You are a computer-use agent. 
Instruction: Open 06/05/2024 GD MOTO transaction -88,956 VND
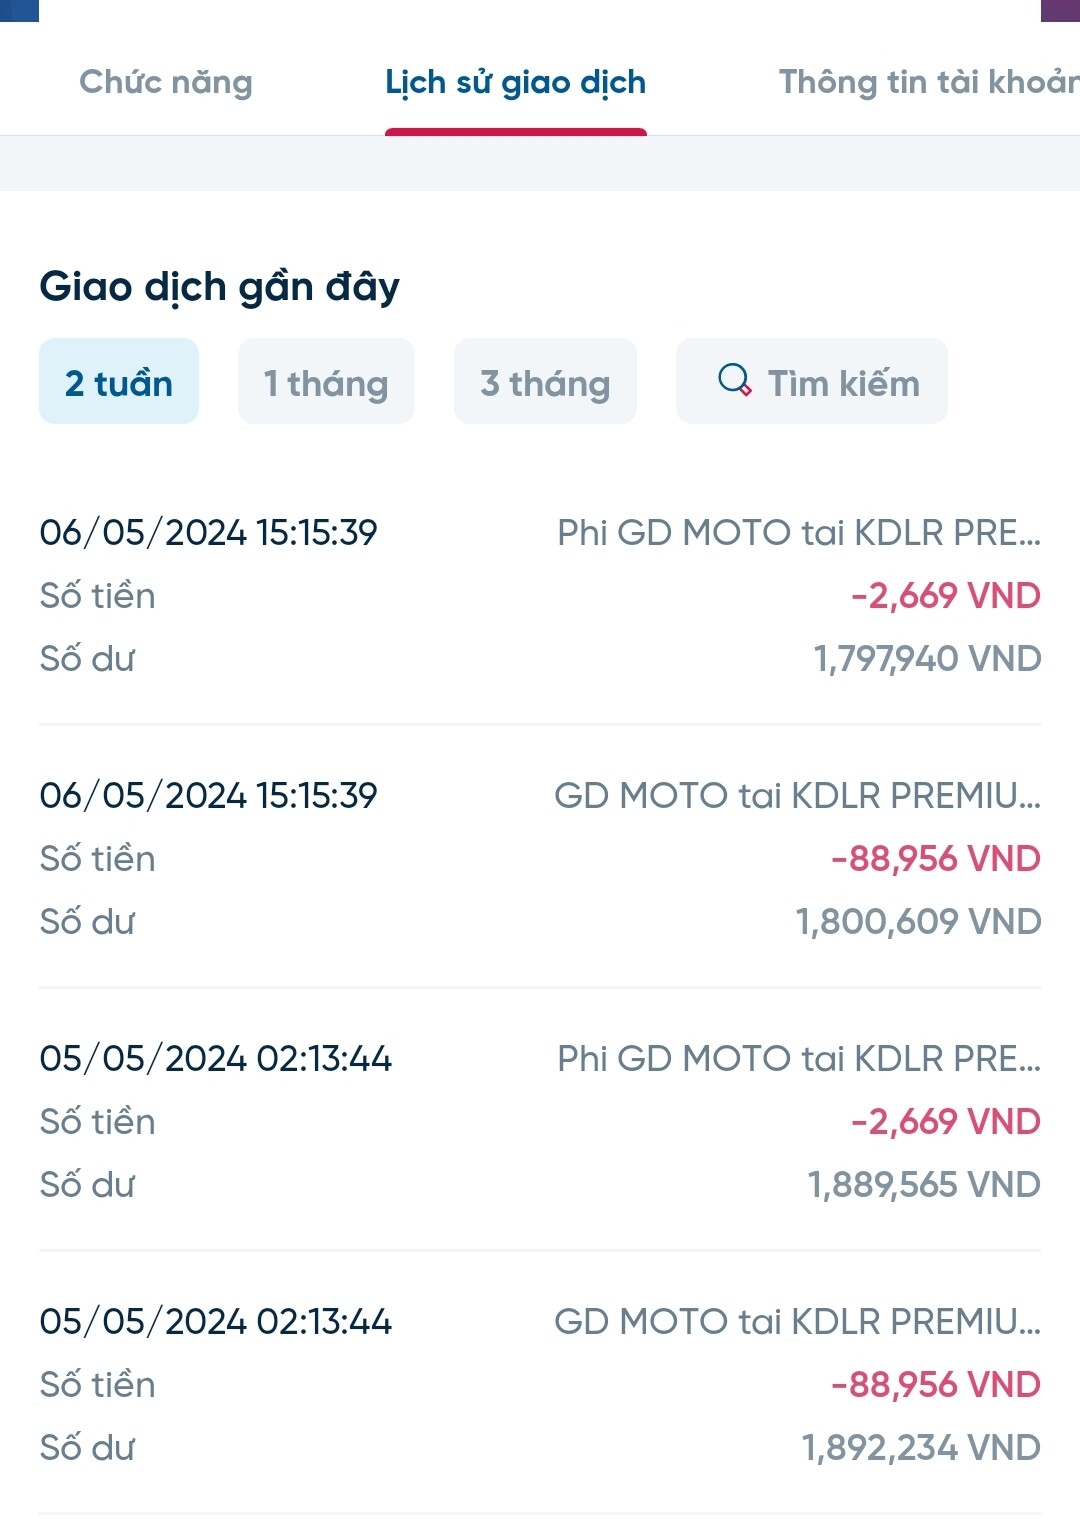pyautogui.click(x=540, y=858)
